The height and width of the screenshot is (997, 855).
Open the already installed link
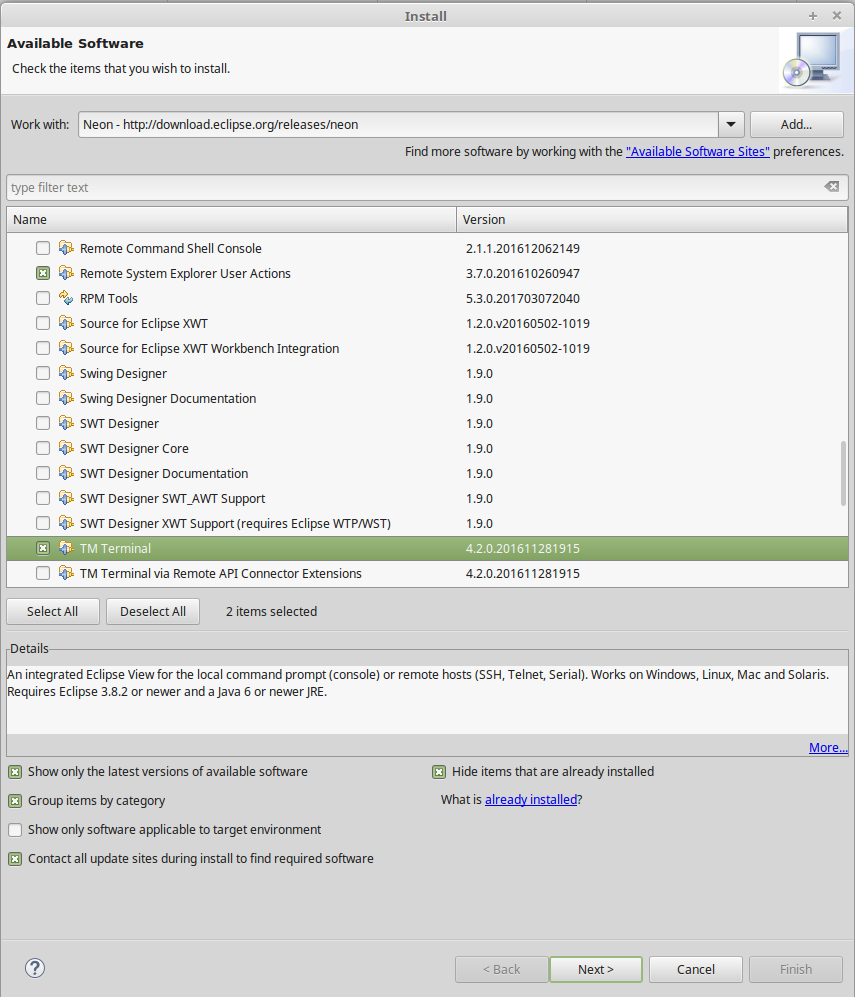[x=531, y=799]
